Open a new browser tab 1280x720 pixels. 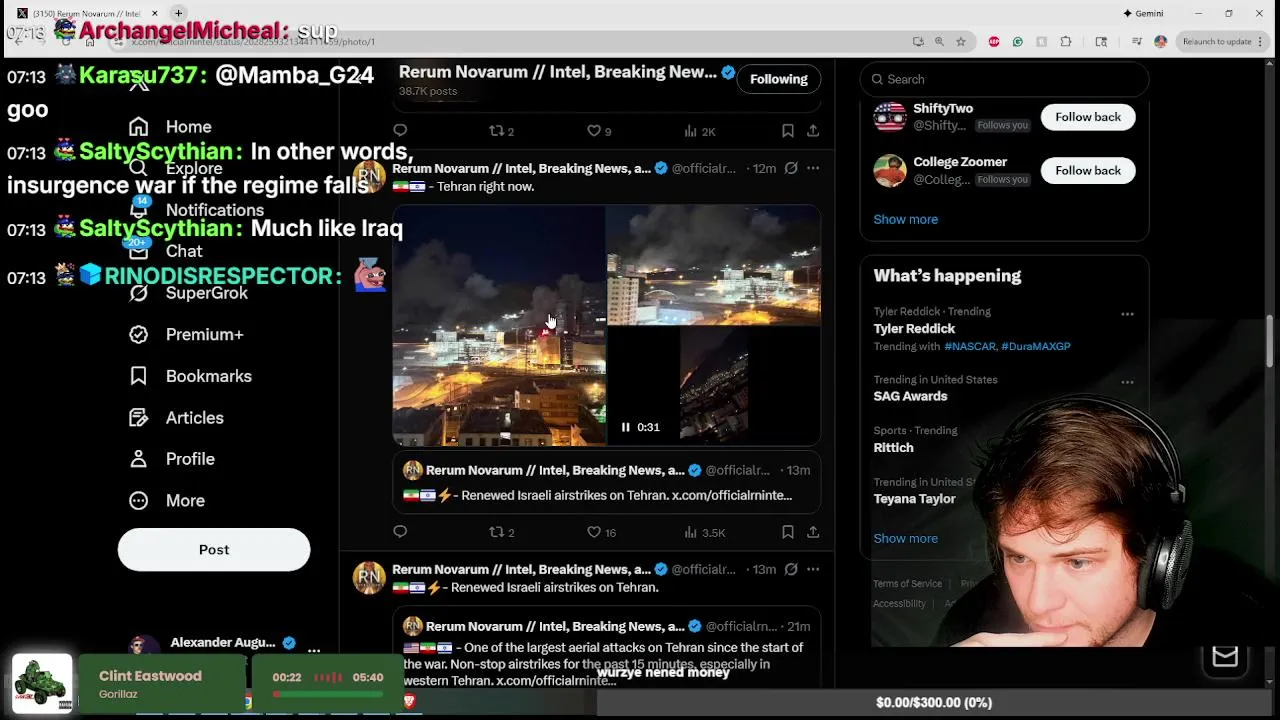click(x=178, y=13)
